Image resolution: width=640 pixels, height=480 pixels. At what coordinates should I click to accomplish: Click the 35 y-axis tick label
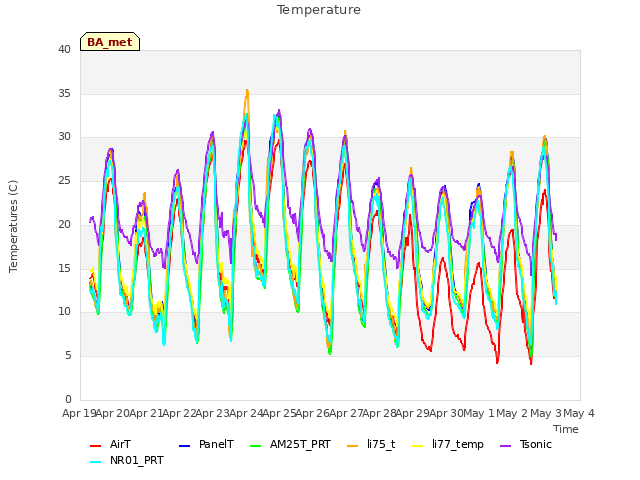point(64,93)
